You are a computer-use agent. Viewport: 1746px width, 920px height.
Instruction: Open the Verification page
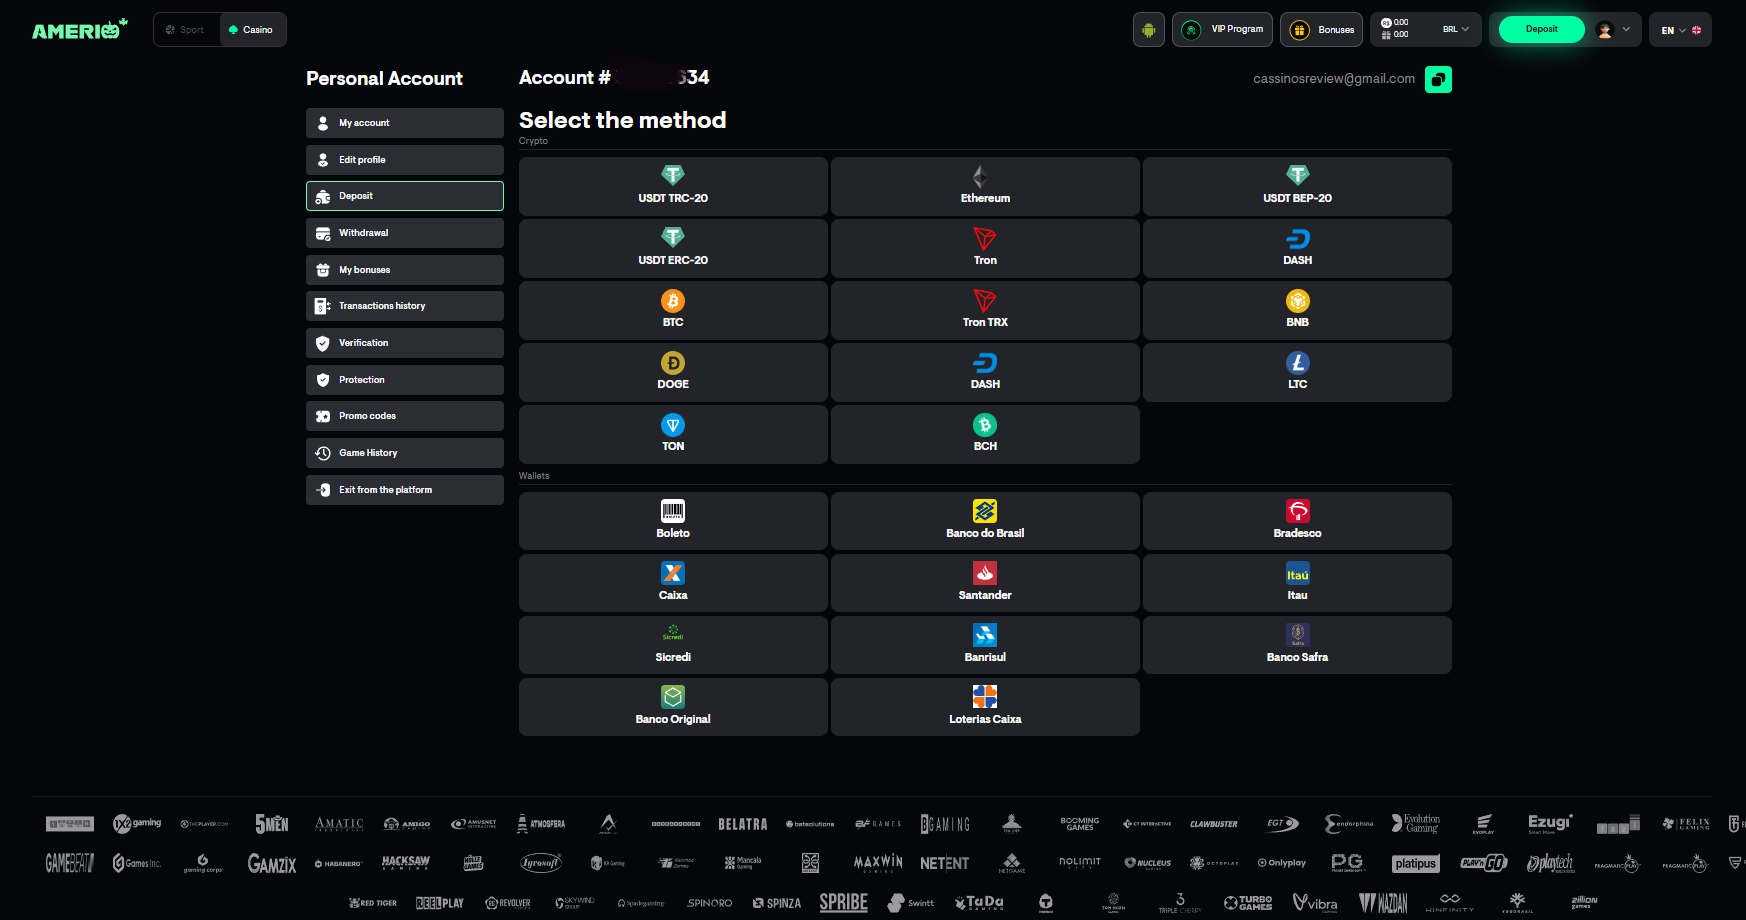pyautogui.click(x=405, y=343)
